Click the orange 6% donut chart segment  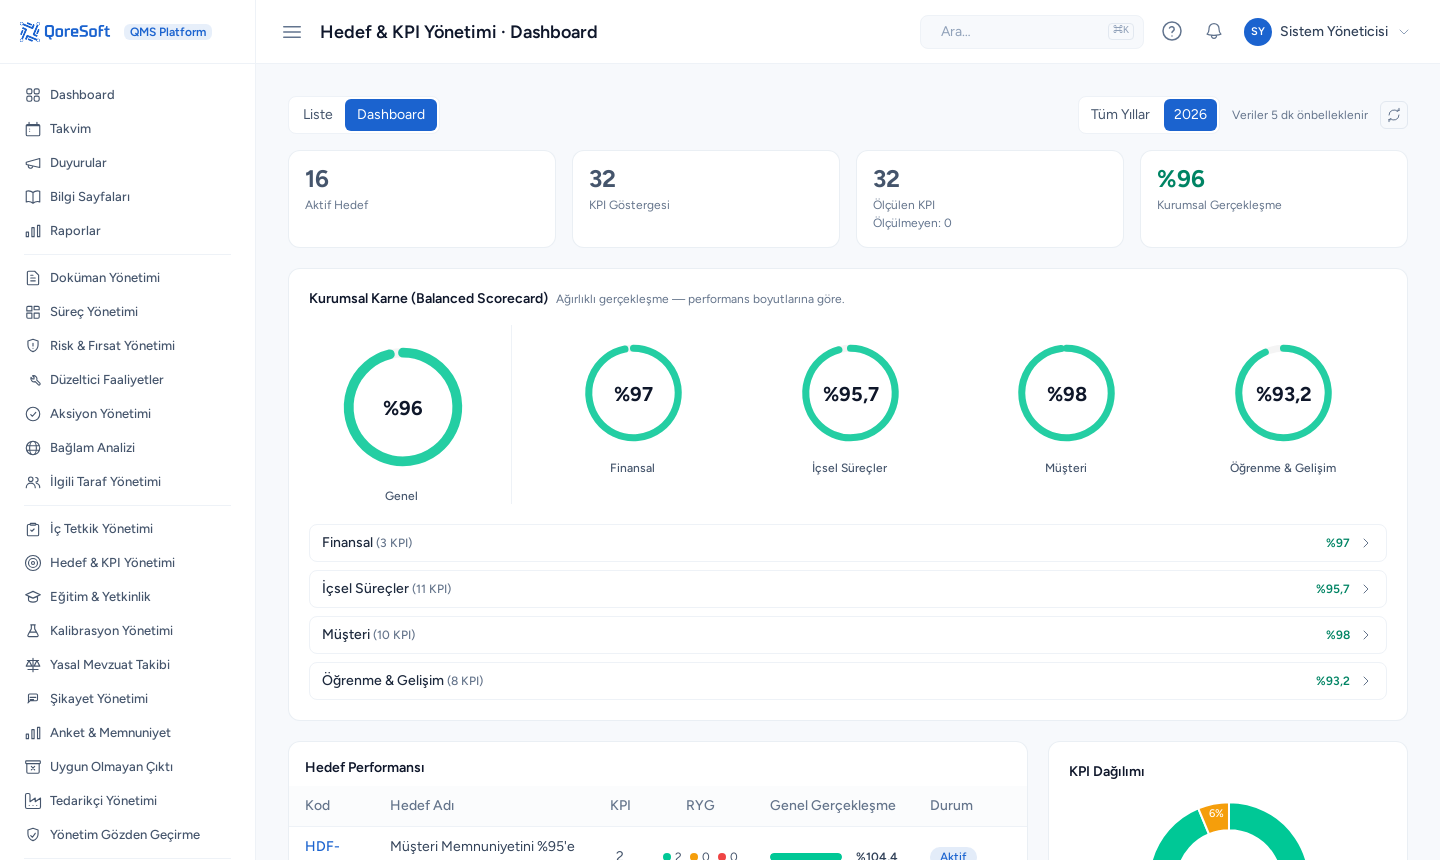point(1215,815)
